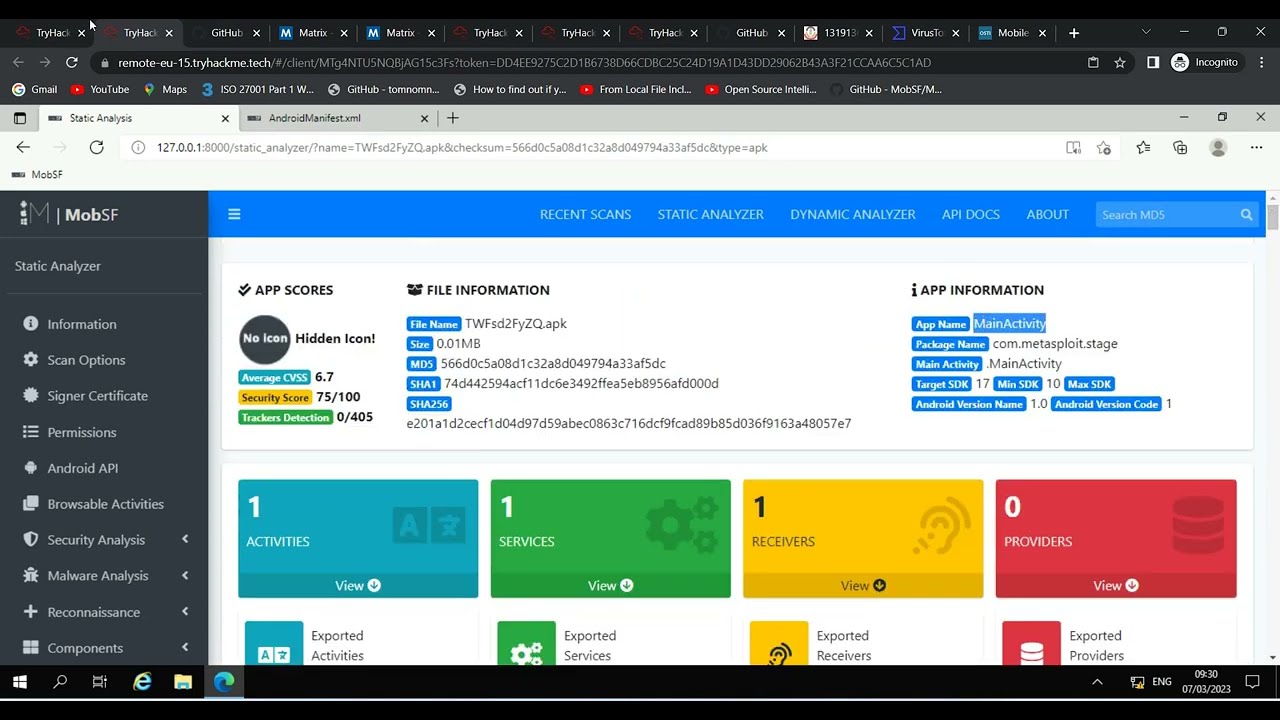Bookmark this page with Chrome star icon

1120,62
